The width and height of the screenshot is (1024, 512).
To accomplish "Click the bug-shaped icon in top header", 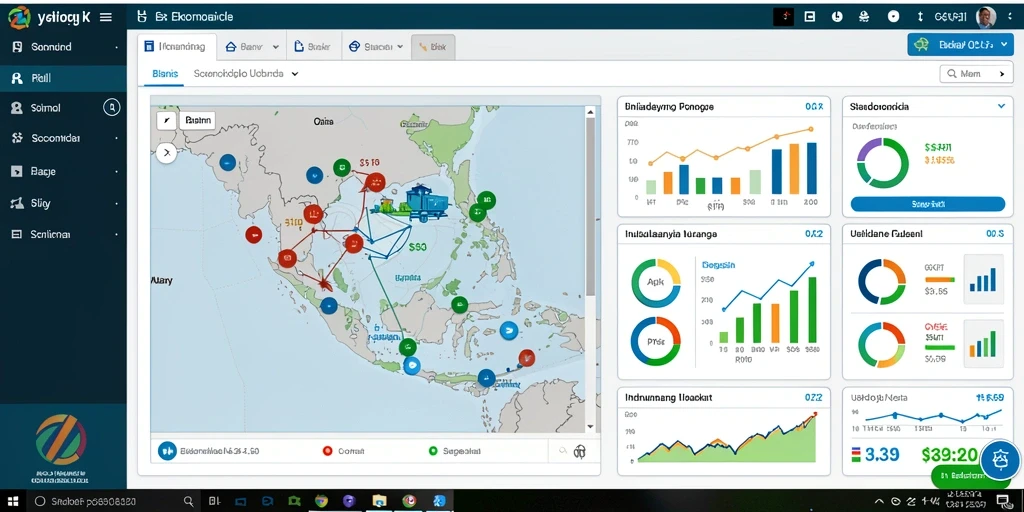I will pyautogui.click(x=865, y=17).
